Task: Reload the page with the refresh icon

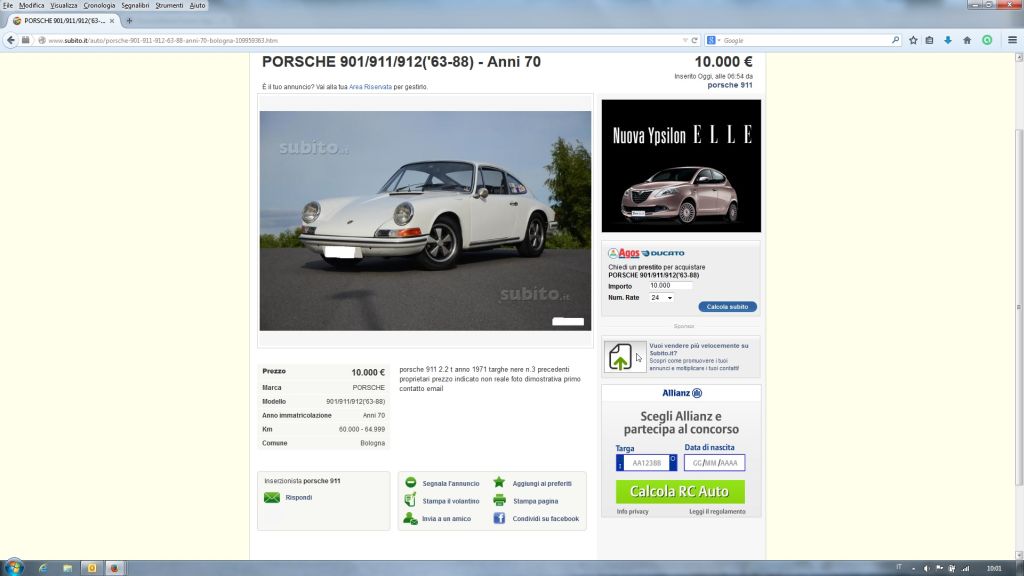Action: pos(694,40)
